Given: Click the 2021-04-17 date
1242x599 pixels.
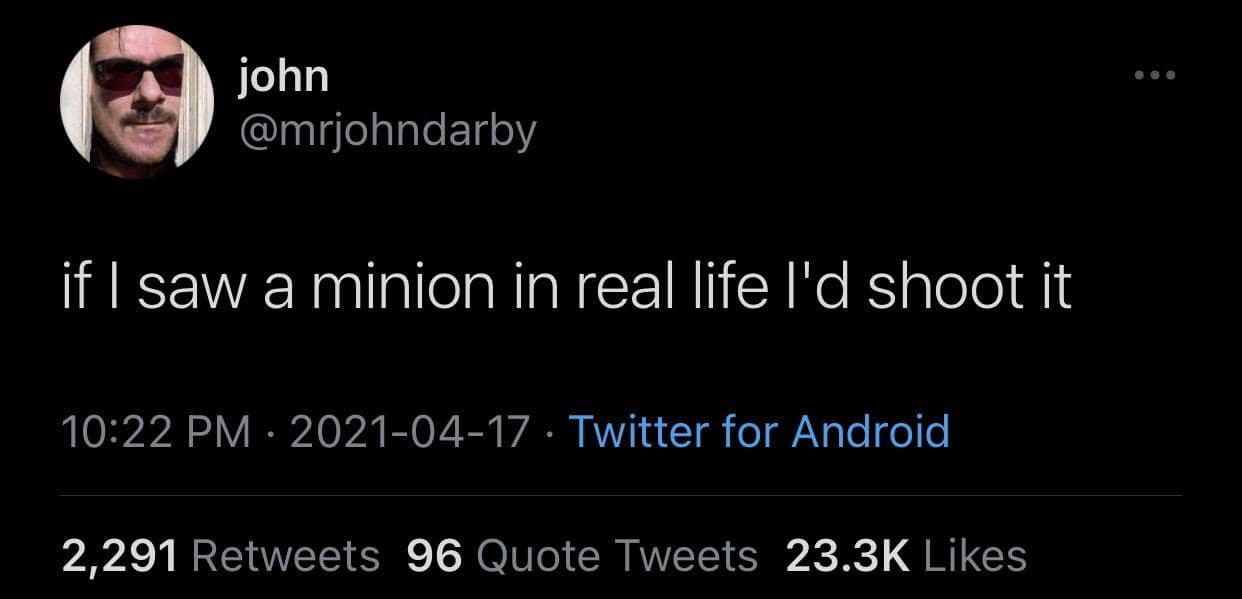Looking at the screenshot, I should click(410, 433).
